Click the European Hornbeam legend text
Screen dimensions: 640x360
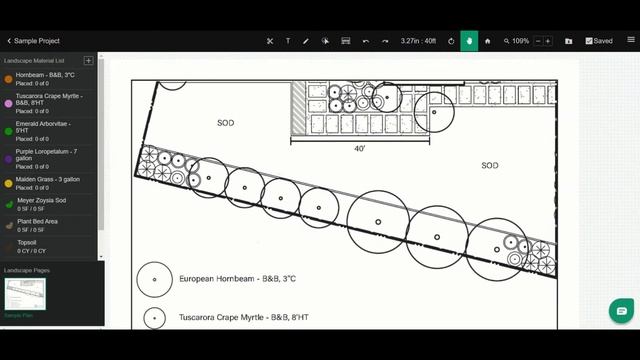tap(238, 279)
